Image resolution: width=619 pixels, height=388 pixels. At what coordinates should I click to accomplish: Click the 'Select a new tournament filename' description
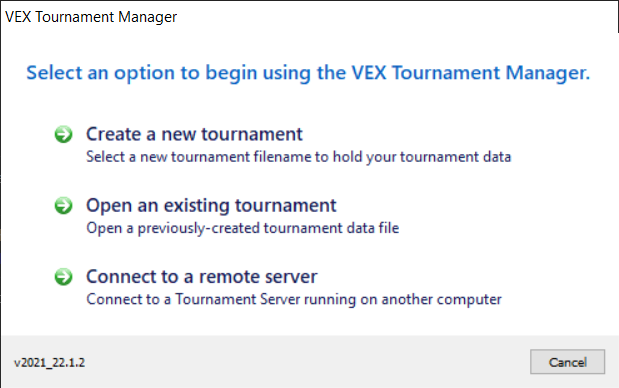(x=298, y=157)
